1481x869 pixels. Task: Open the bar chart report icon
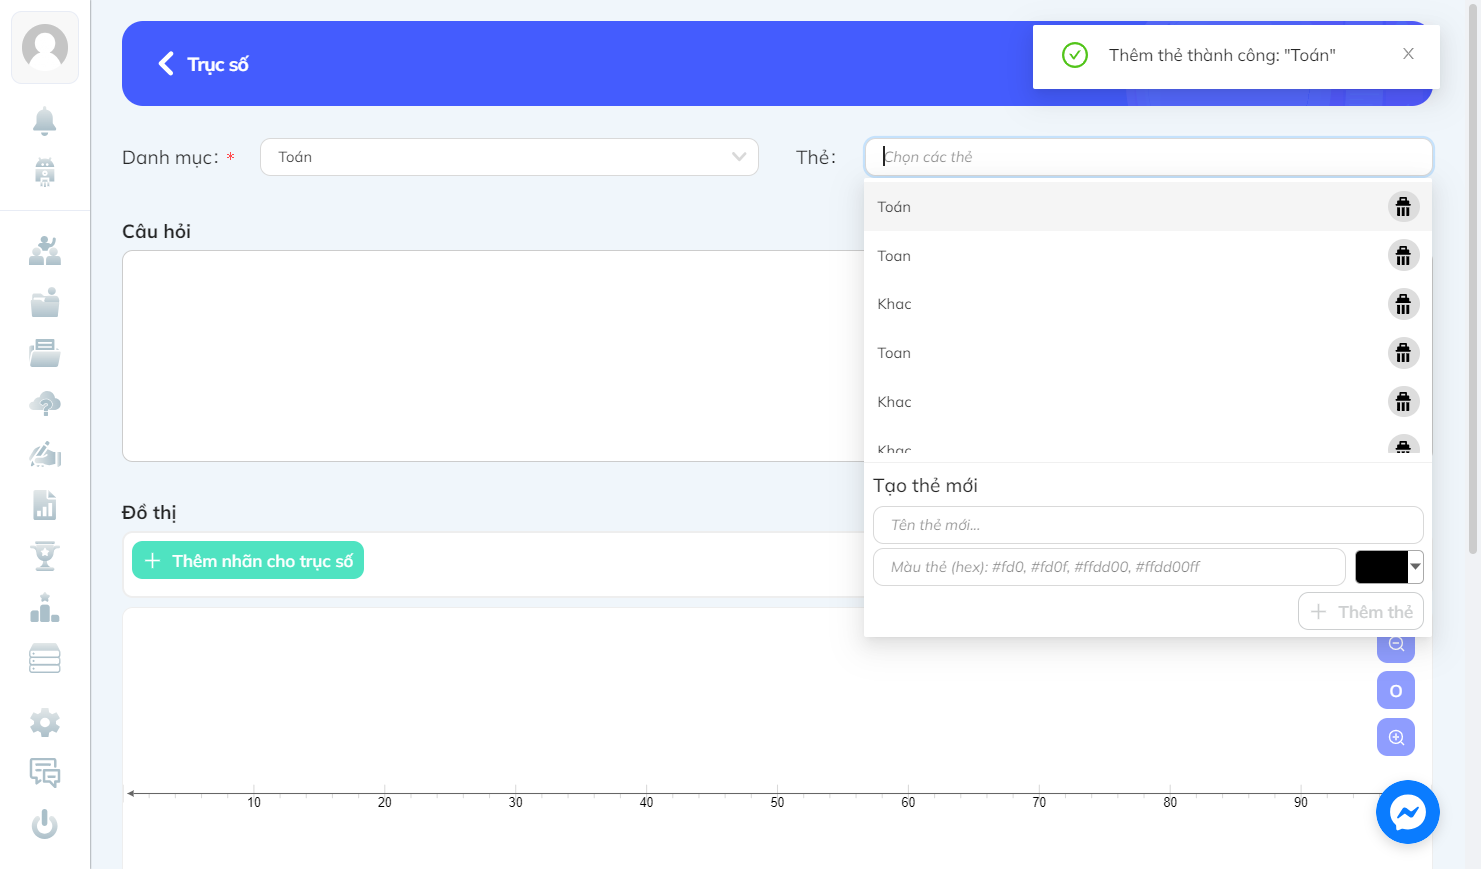coord(45,505)
